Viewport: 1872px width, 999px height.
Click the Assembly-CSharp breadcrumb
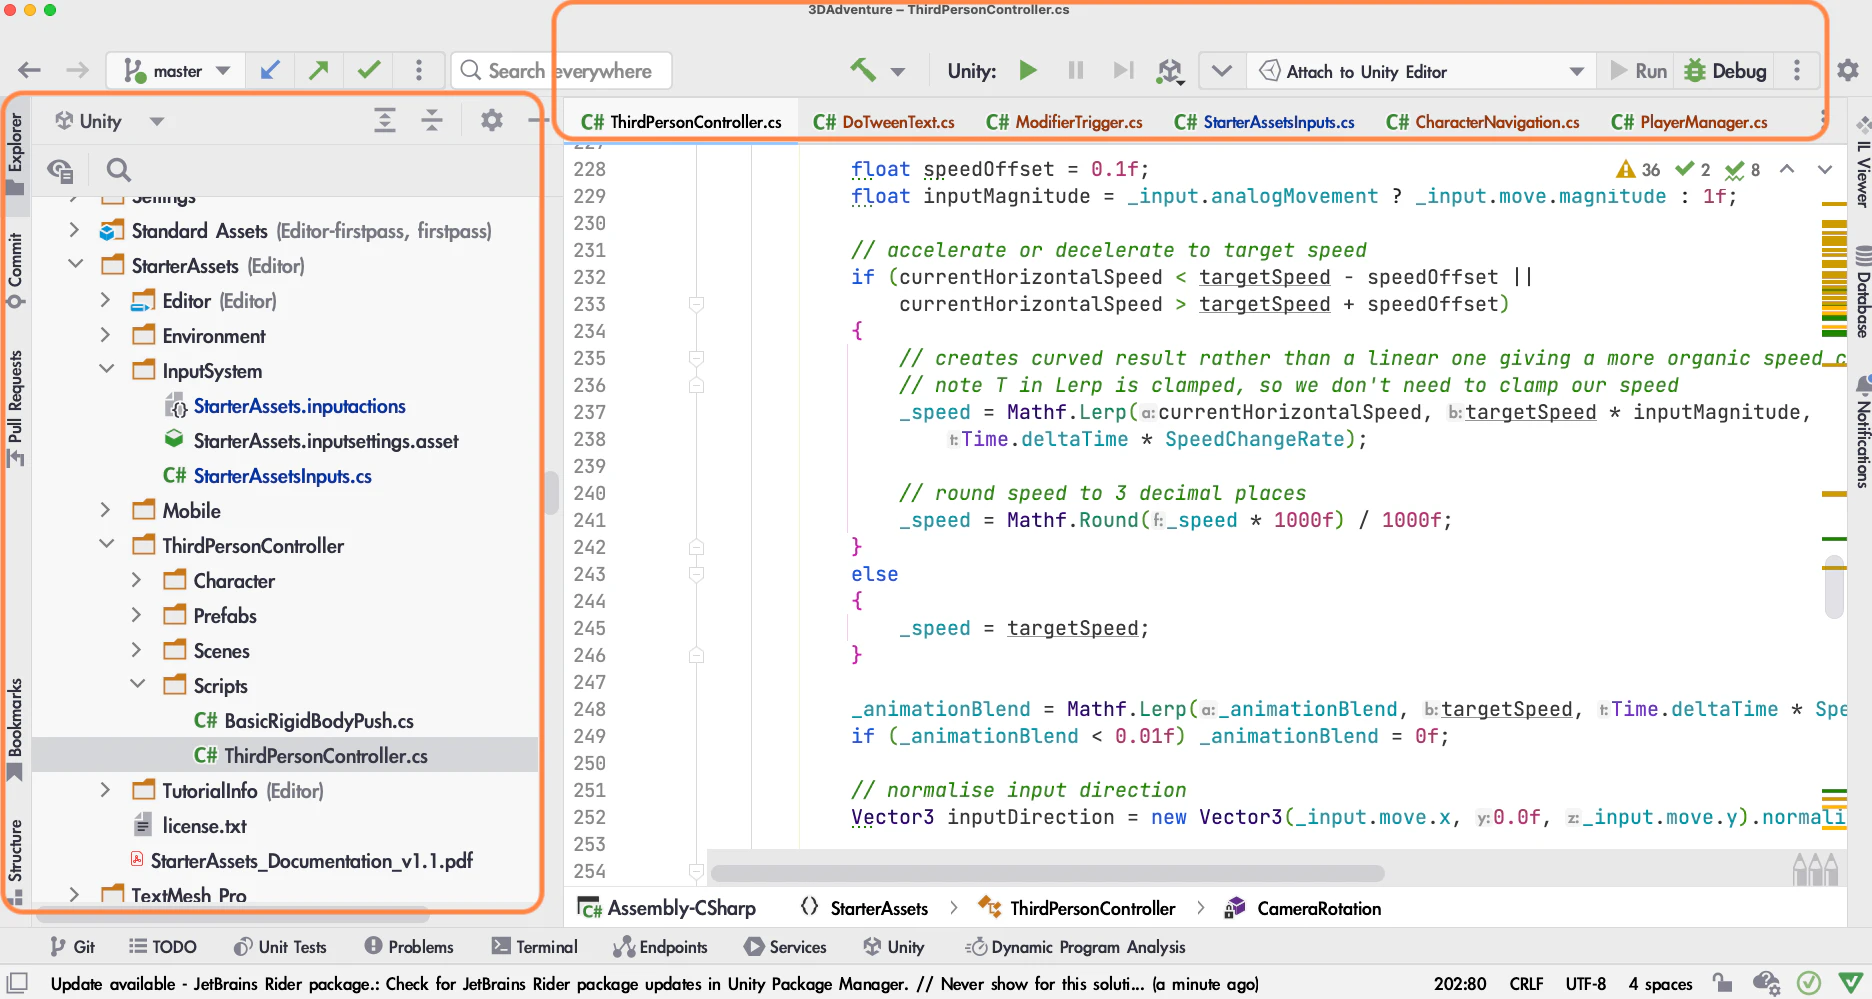pos(668,908)
